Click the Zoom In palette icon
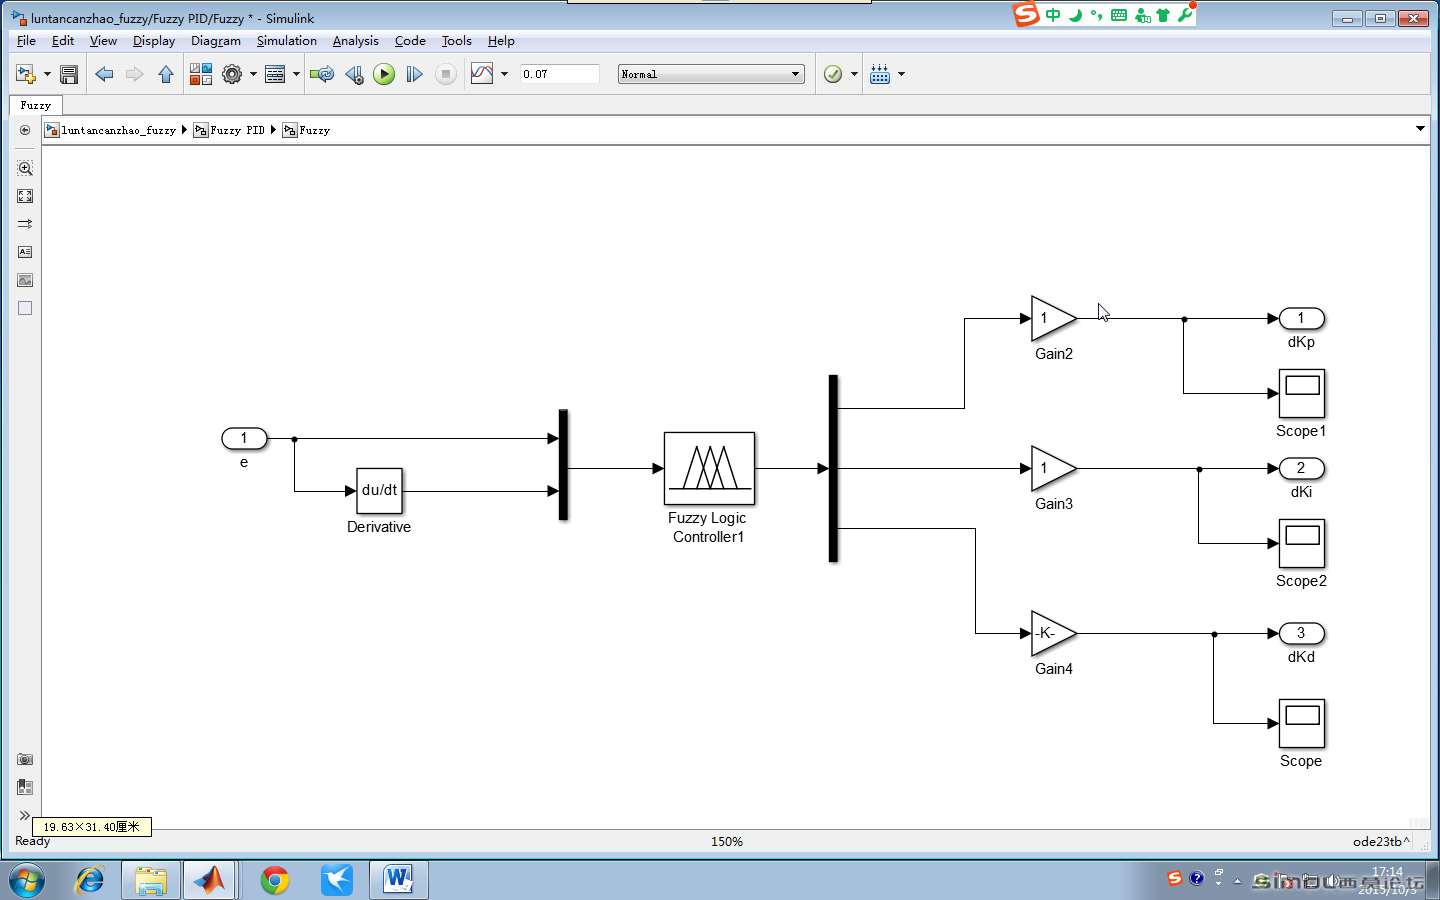 tap(25, 168)
